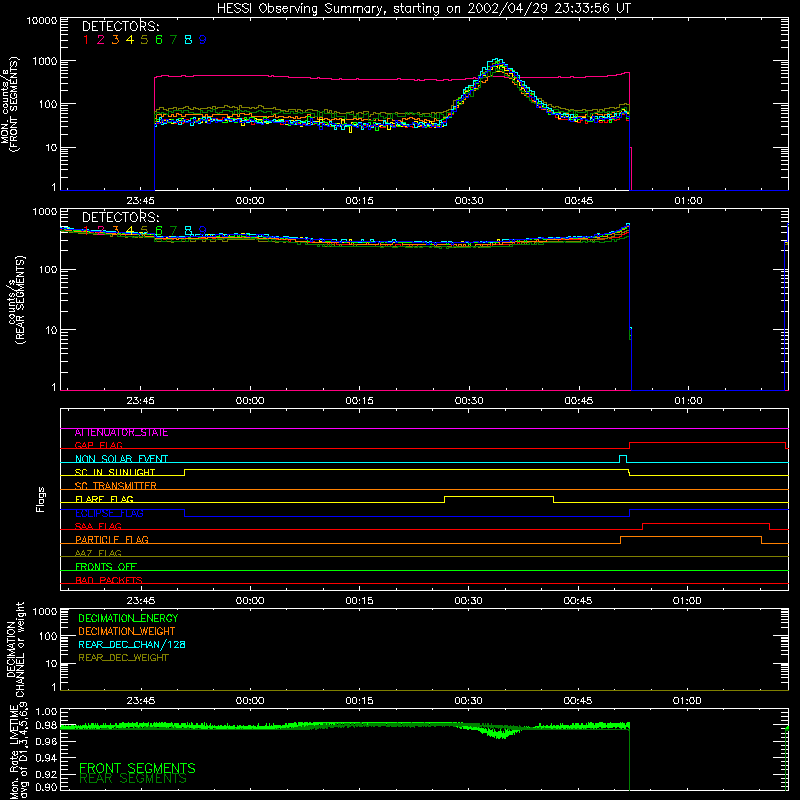Click detector 4 in front segments legend

click(130, 40)
